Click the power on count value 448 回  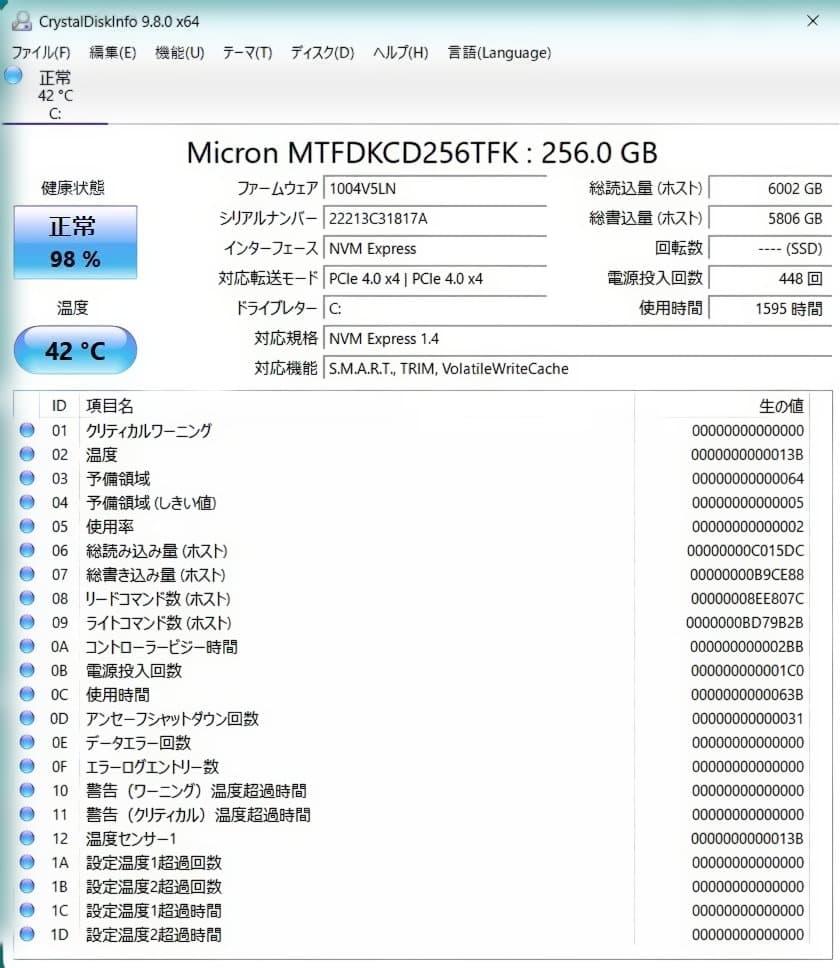point(770,278)
